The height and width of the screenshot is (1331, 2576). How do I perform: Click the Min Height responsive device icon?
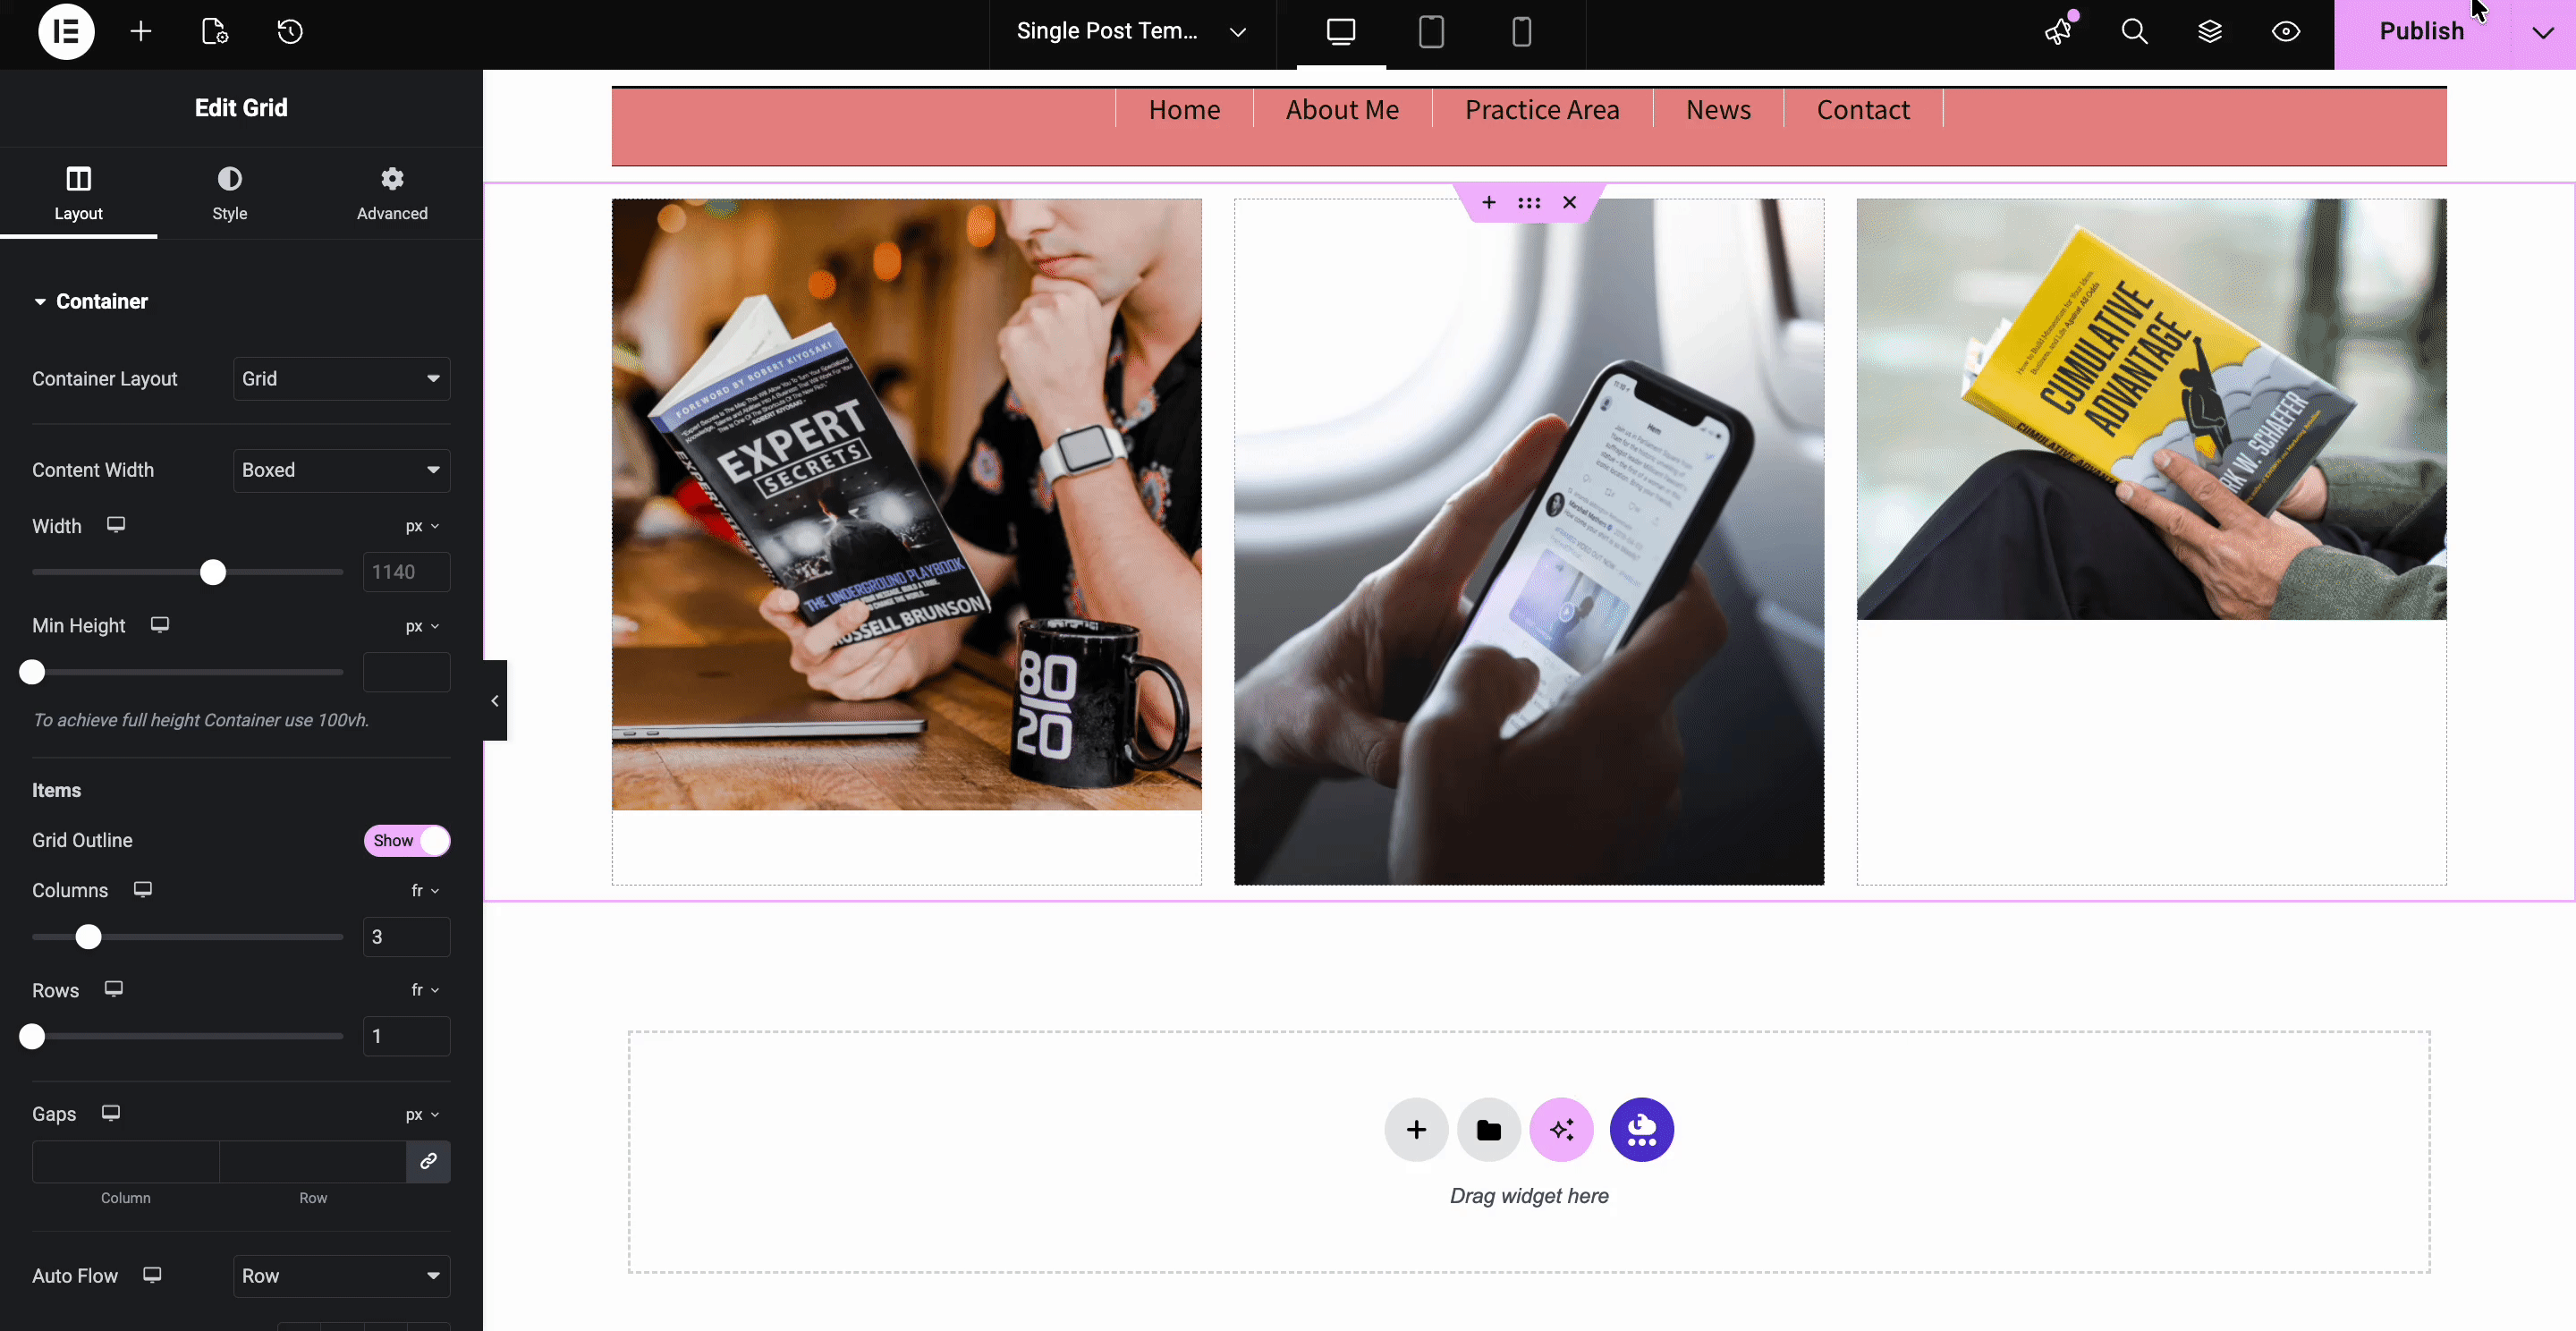[160, 625]
